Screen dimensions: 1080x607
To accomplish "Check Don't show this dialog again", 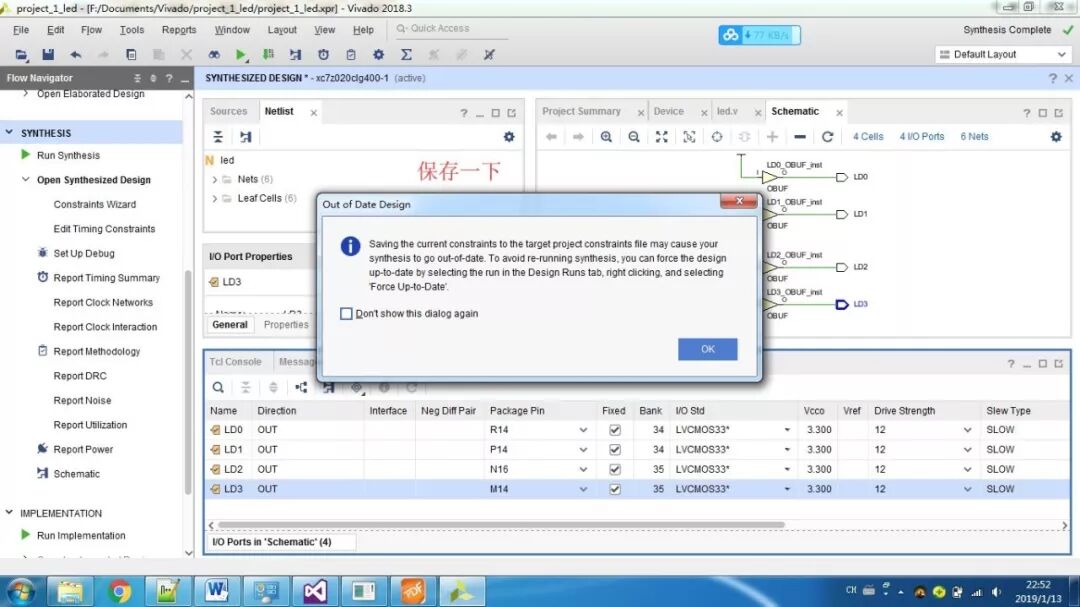I will coord(346,313).
